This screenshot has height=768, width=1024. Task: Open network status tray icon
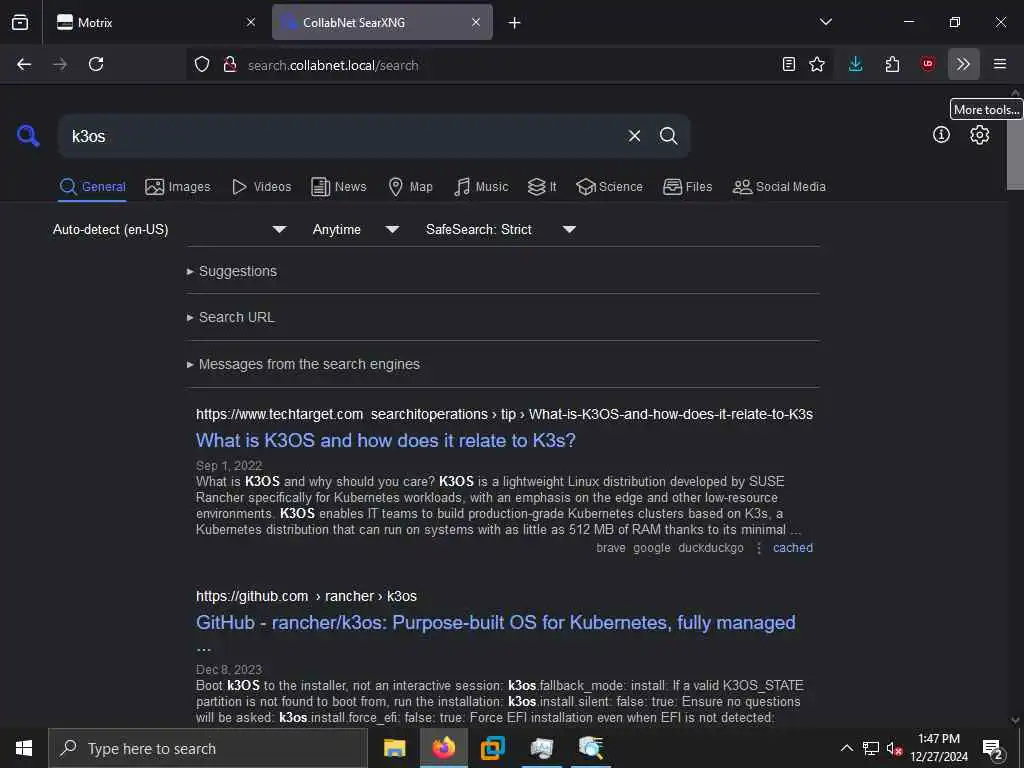871,748
